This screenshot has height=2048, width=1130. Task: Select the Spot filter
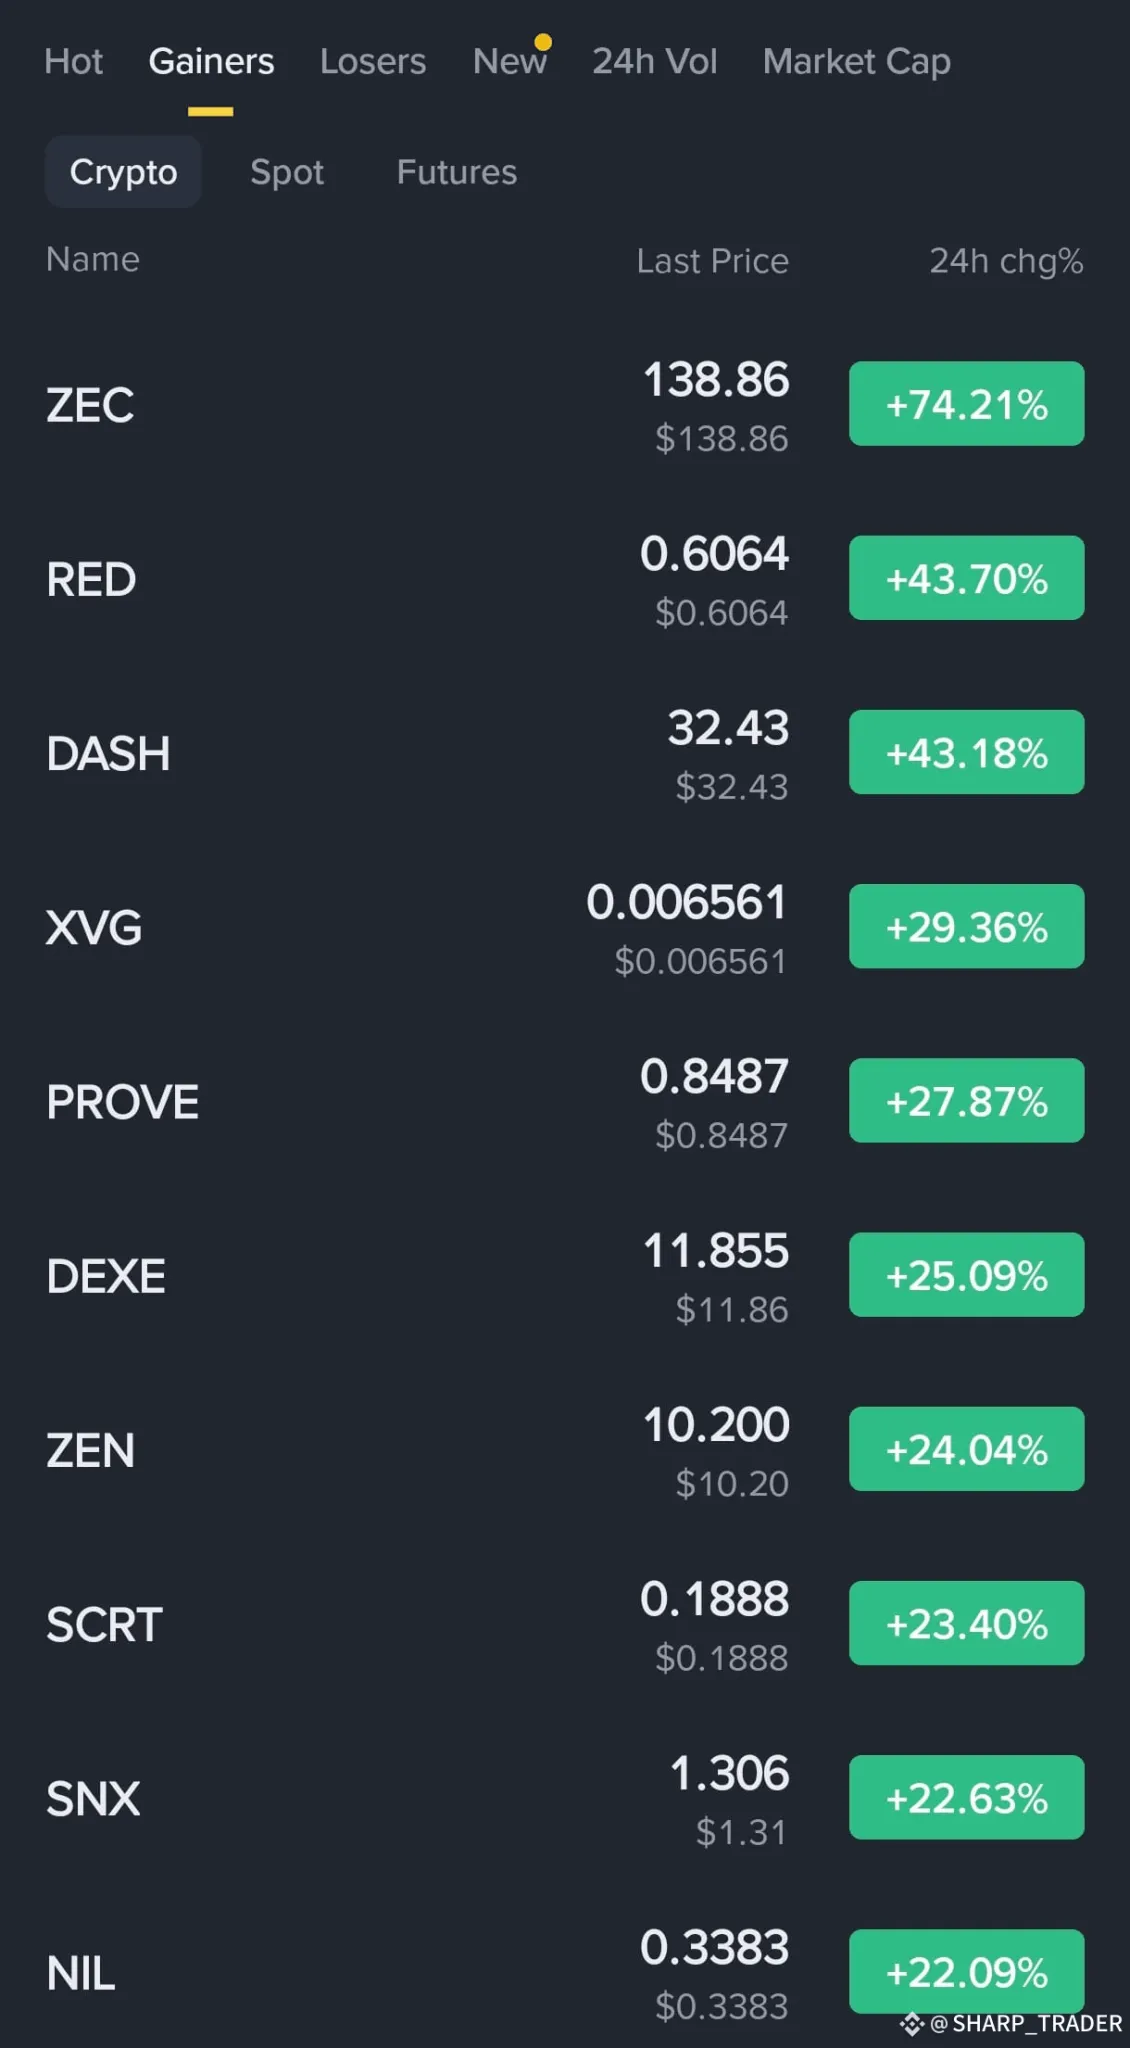(x=287, y=172)
